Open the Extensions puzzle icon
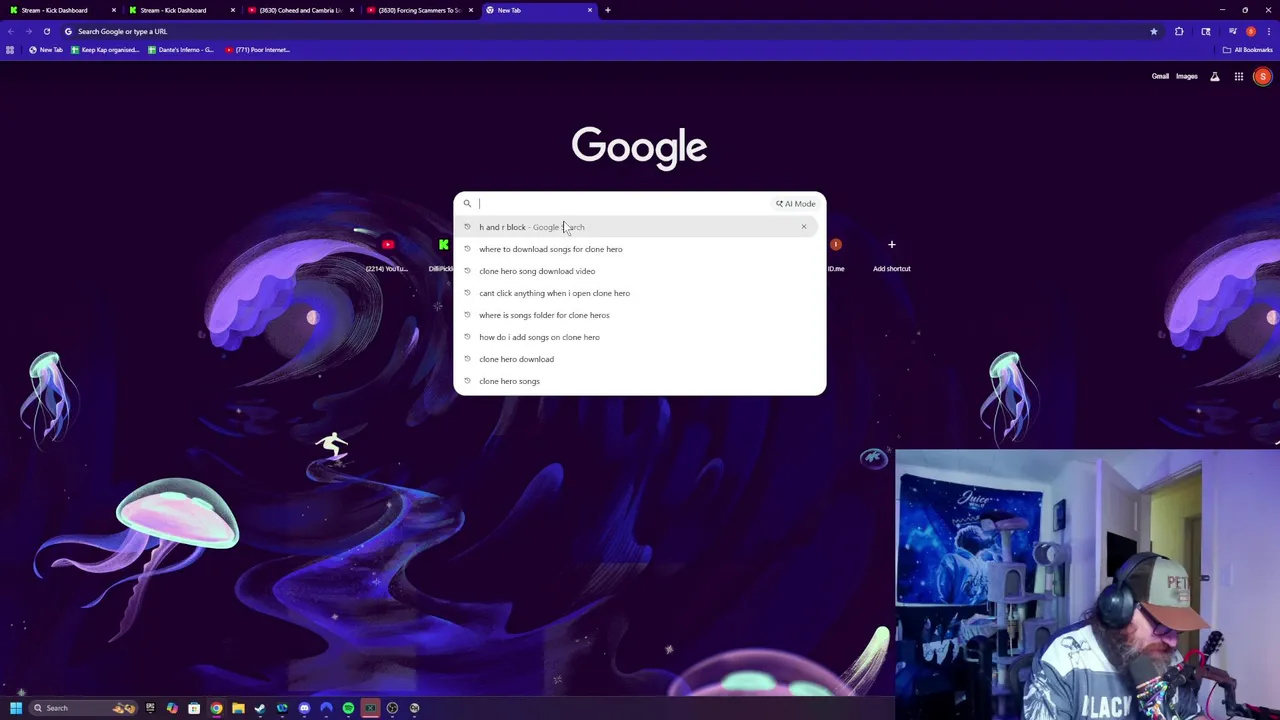Viewport: 1280px width, 720px height. (1179, 32)
